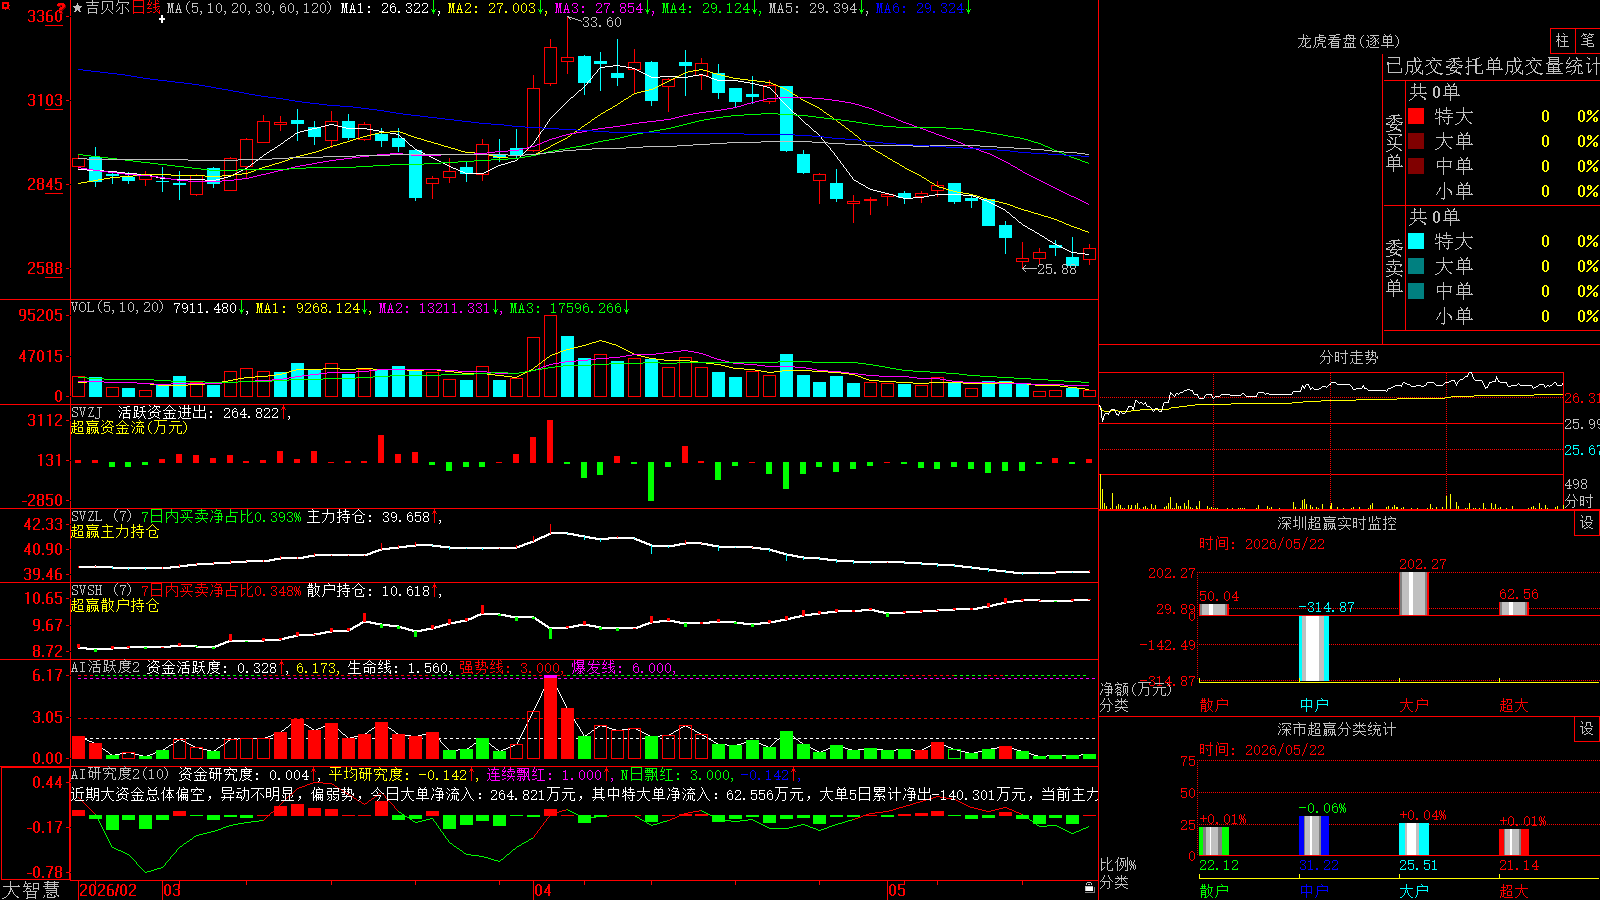Click the 散户持仓: 10.618 readout

point(368,591)
